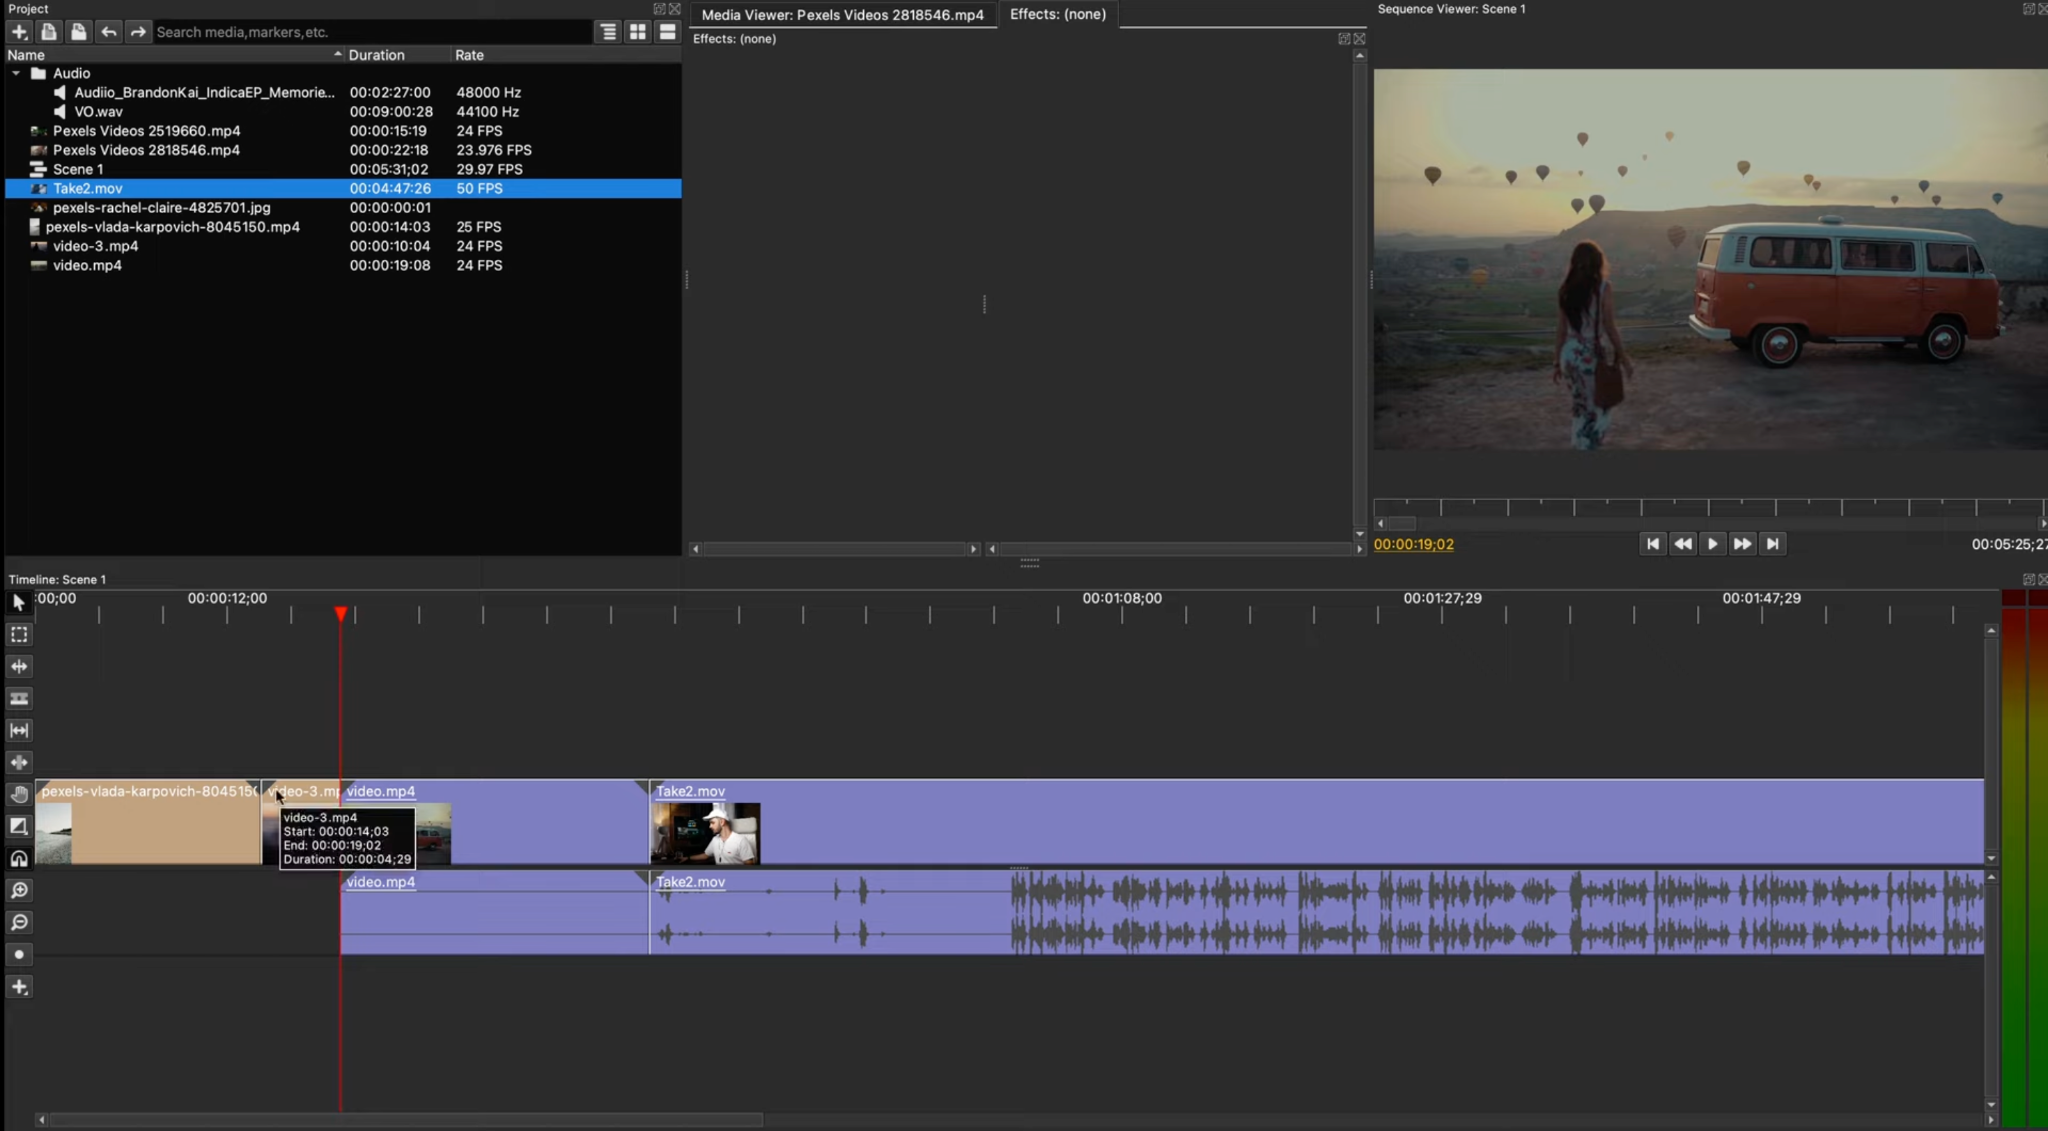The width and height of the screenshot is (2048, 1131).
Task: Select the Rolling edit tool
Action: (19, 698)
